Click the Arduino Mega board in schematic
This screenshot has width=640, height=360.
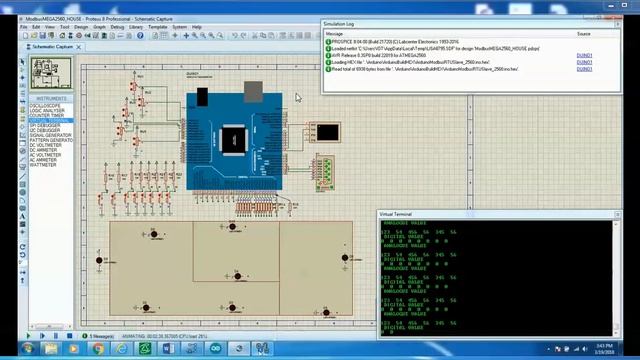coord(234,141)
